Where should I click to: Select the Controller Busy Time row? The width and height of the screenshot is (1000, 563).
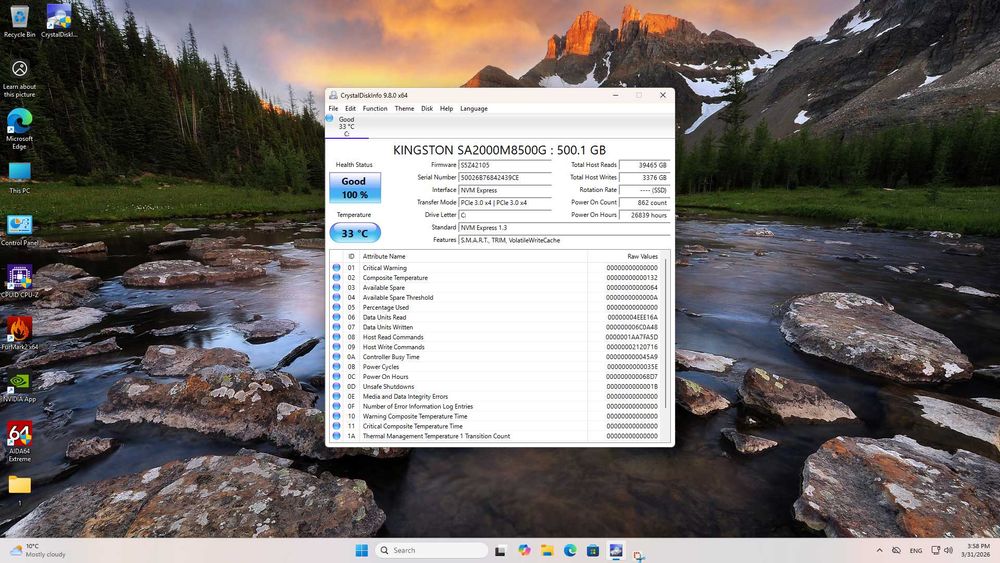point(497,357)
